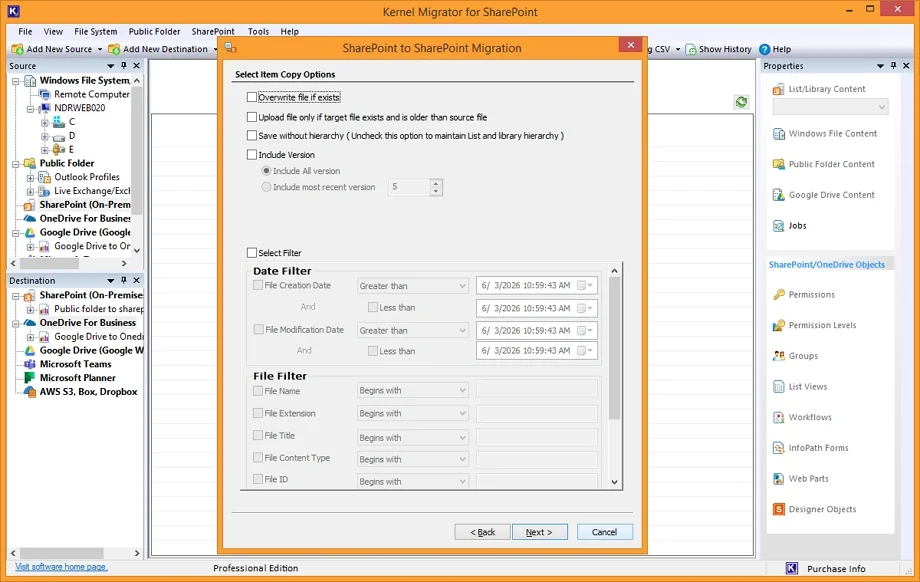The height and width of the screenshot is (582, 920).
Task: Open Help from the toolbar icon
Action: pos(765,49)
